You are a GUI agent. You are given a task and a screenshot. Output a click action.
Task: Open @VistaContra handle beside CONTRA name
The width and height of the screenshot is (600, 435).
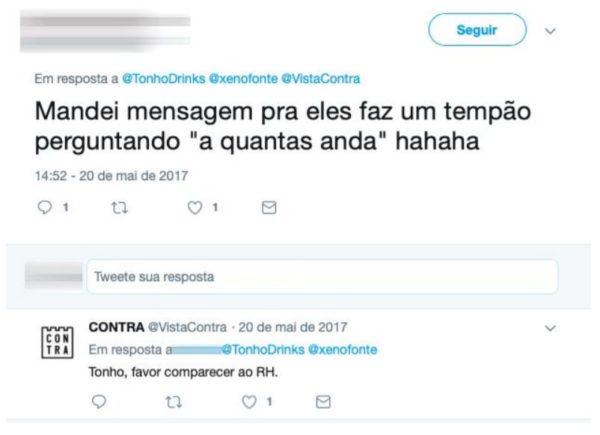point(187,327)
